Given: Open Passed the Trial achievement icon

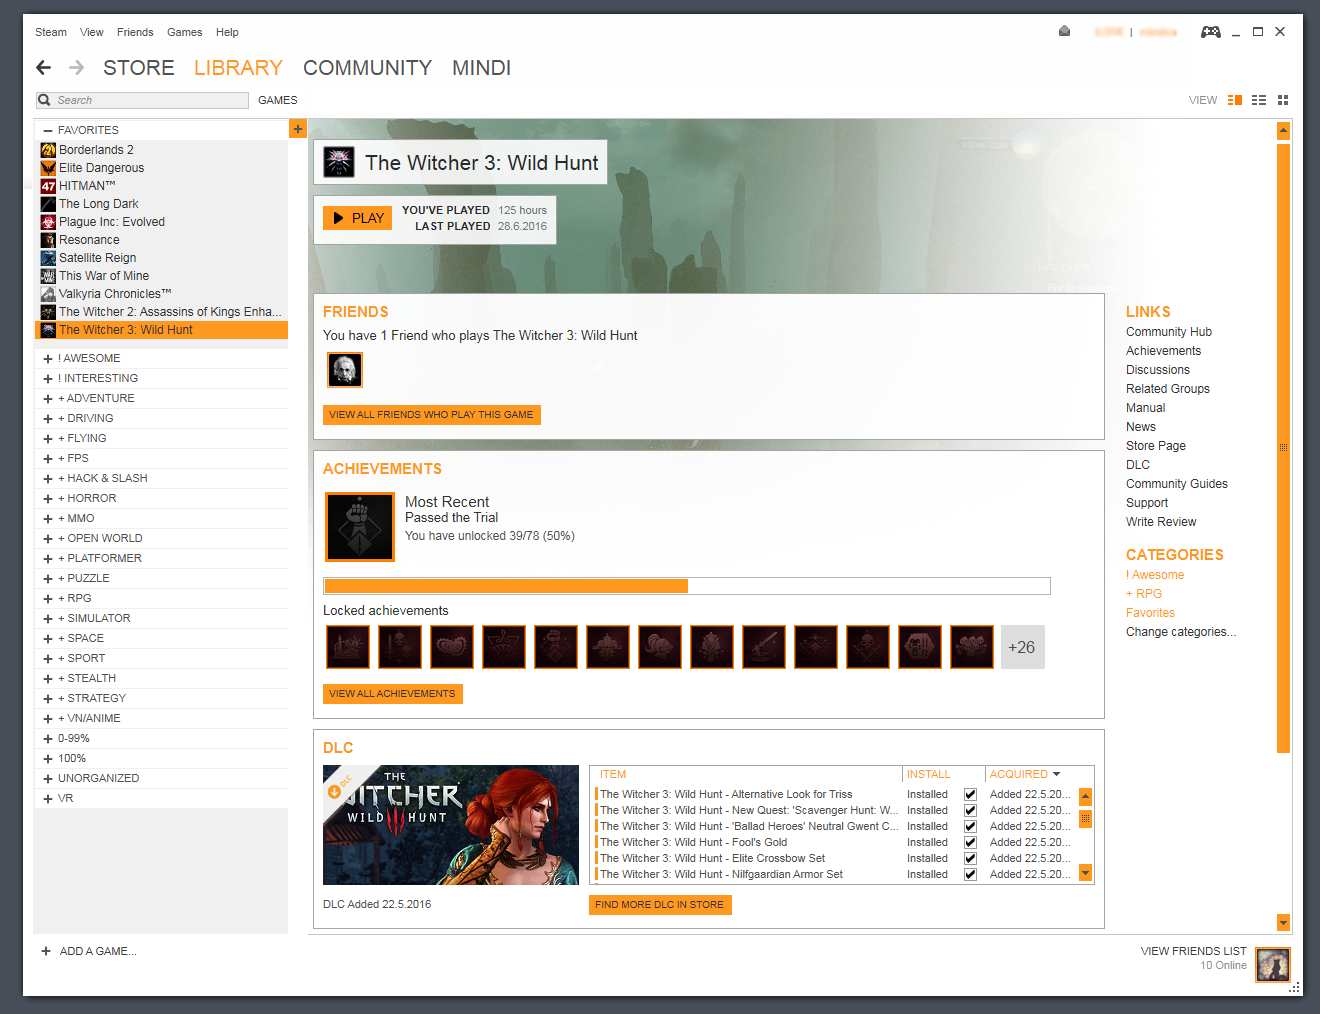Looking at the screenshot, I should click(x=360, y=526).
